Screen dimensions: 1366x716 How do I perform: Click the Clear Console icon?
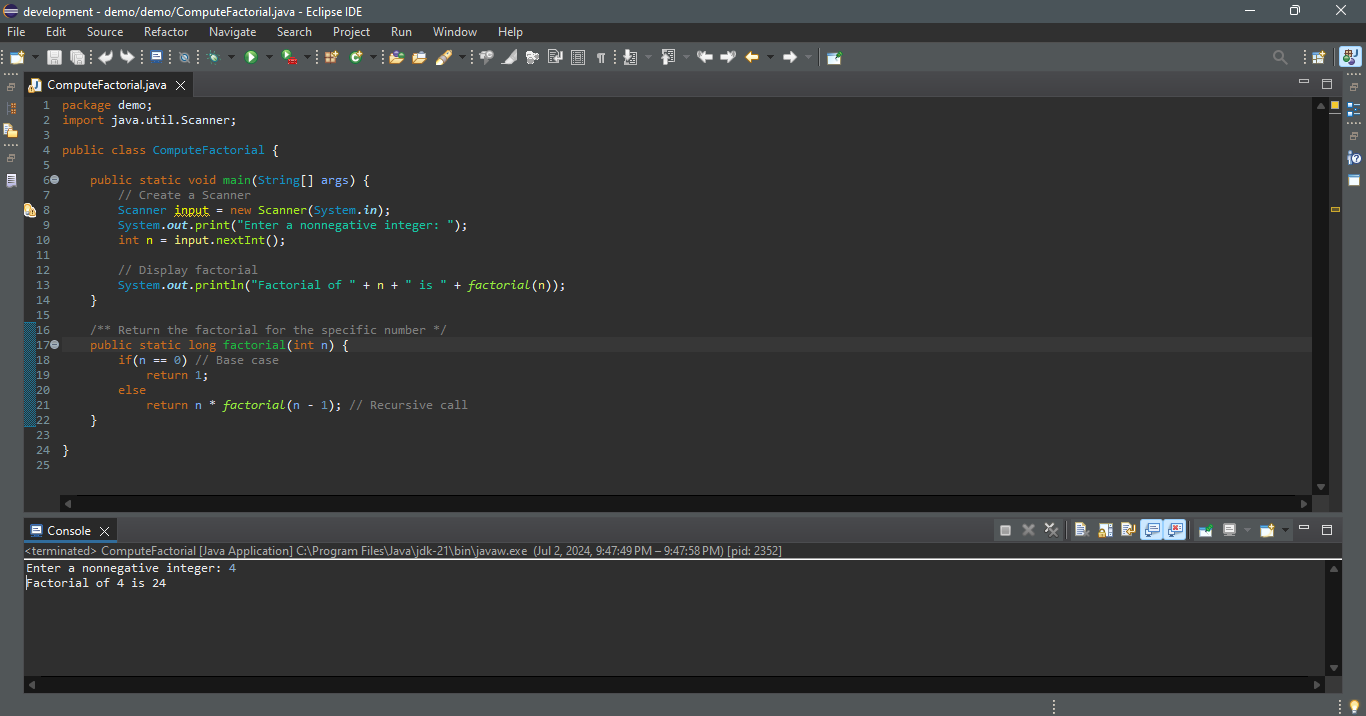pyautogui.click(x=1081, y=530)
